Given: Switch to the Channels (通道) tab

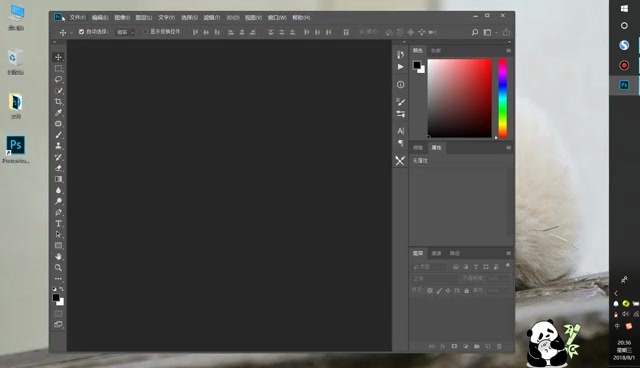Looking at the screenshot, I should [x=436, y=253].
